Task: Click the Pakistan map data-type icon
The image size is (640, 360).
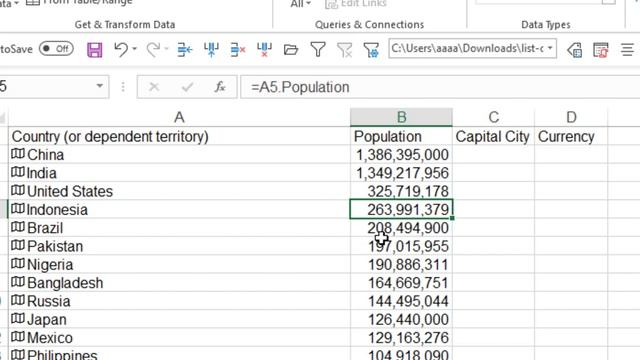Action: [18, 245]
